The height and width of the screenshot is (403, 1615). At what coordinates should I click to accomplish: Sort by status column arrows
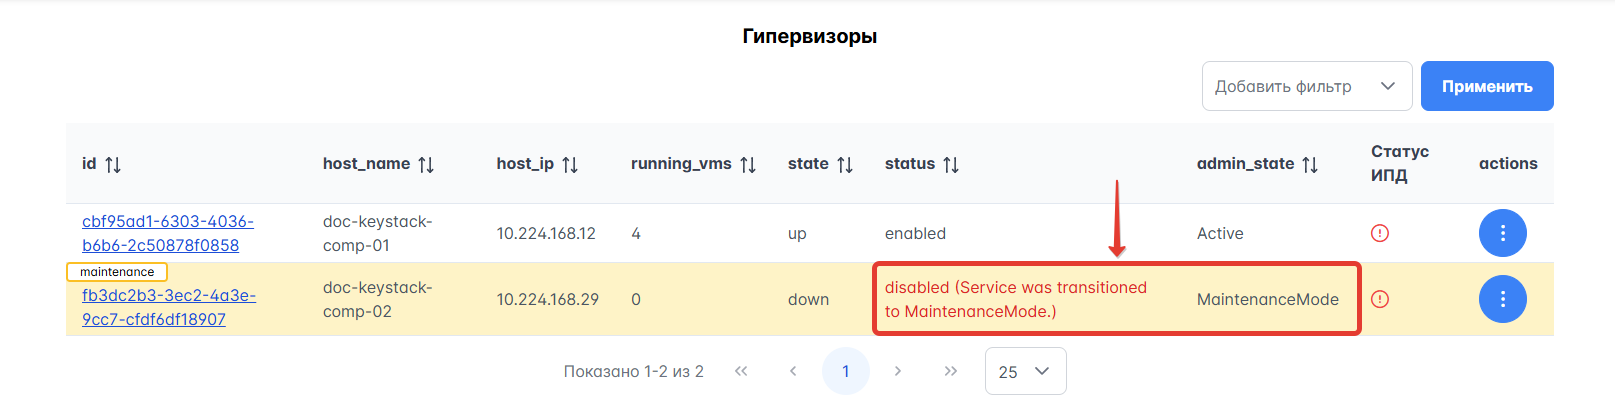951,165
